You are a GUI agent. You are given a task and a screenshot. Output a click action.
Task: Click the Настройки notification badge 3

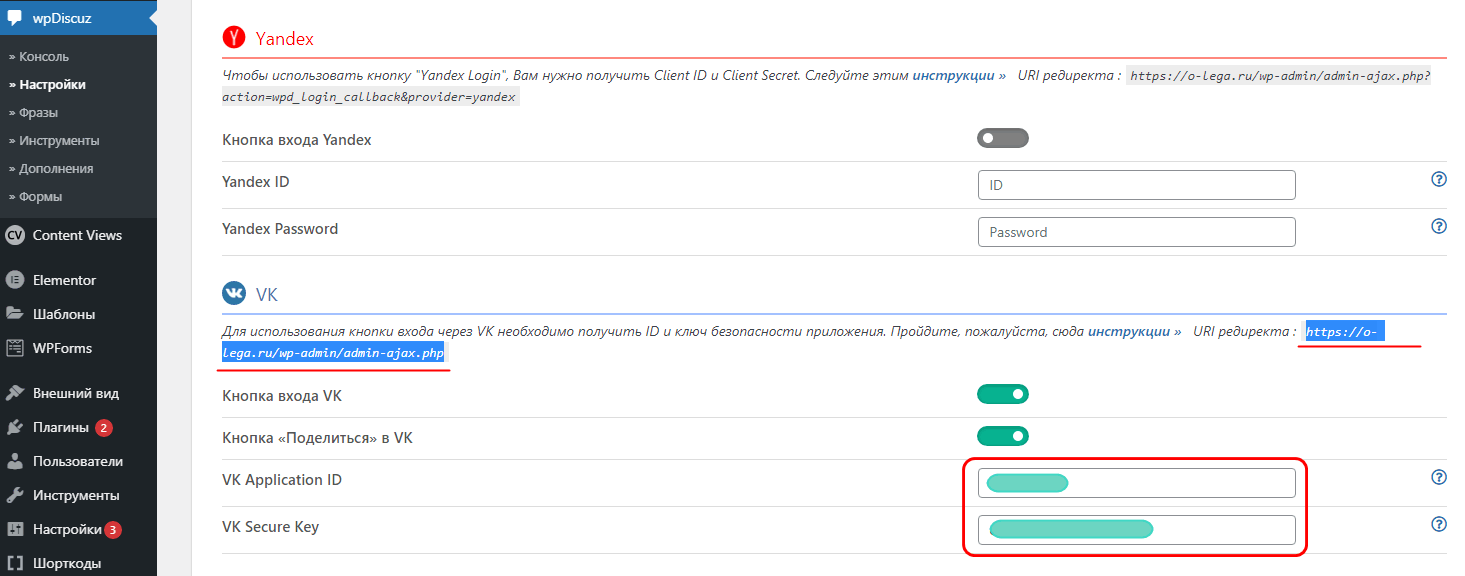click(x=113, y=530)
